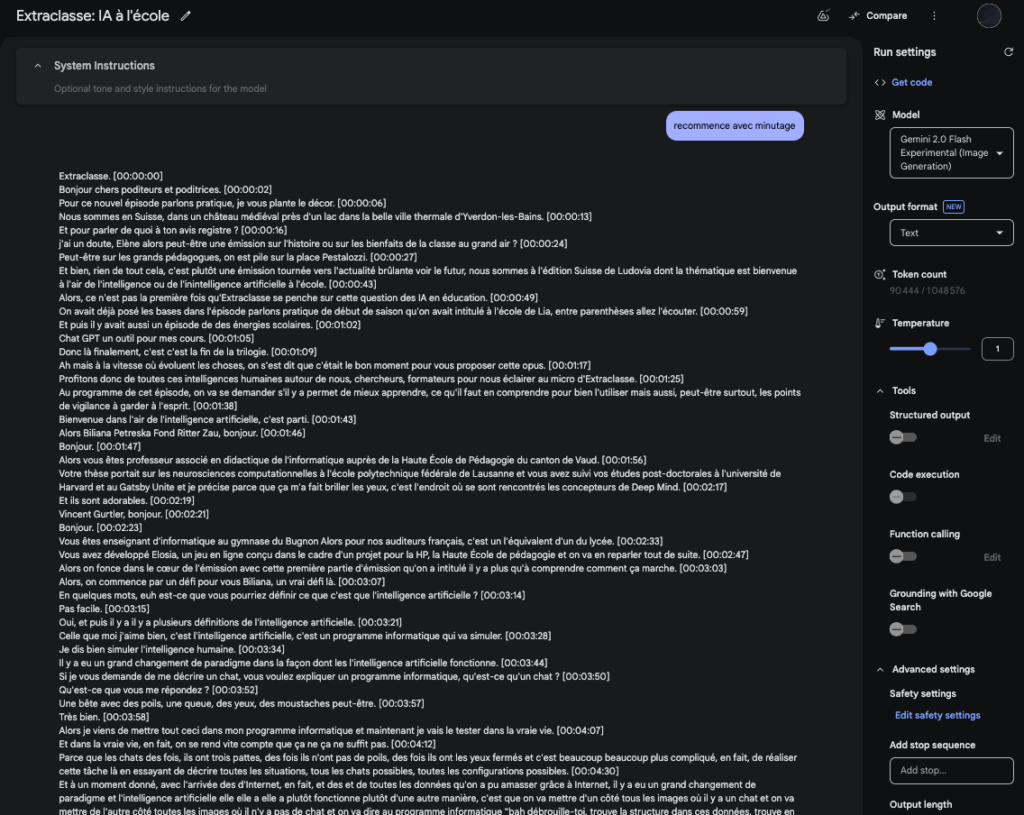The image size is (1024, 815).
Task: Click the Add stop sequence input field
Action: coord(951,771)
